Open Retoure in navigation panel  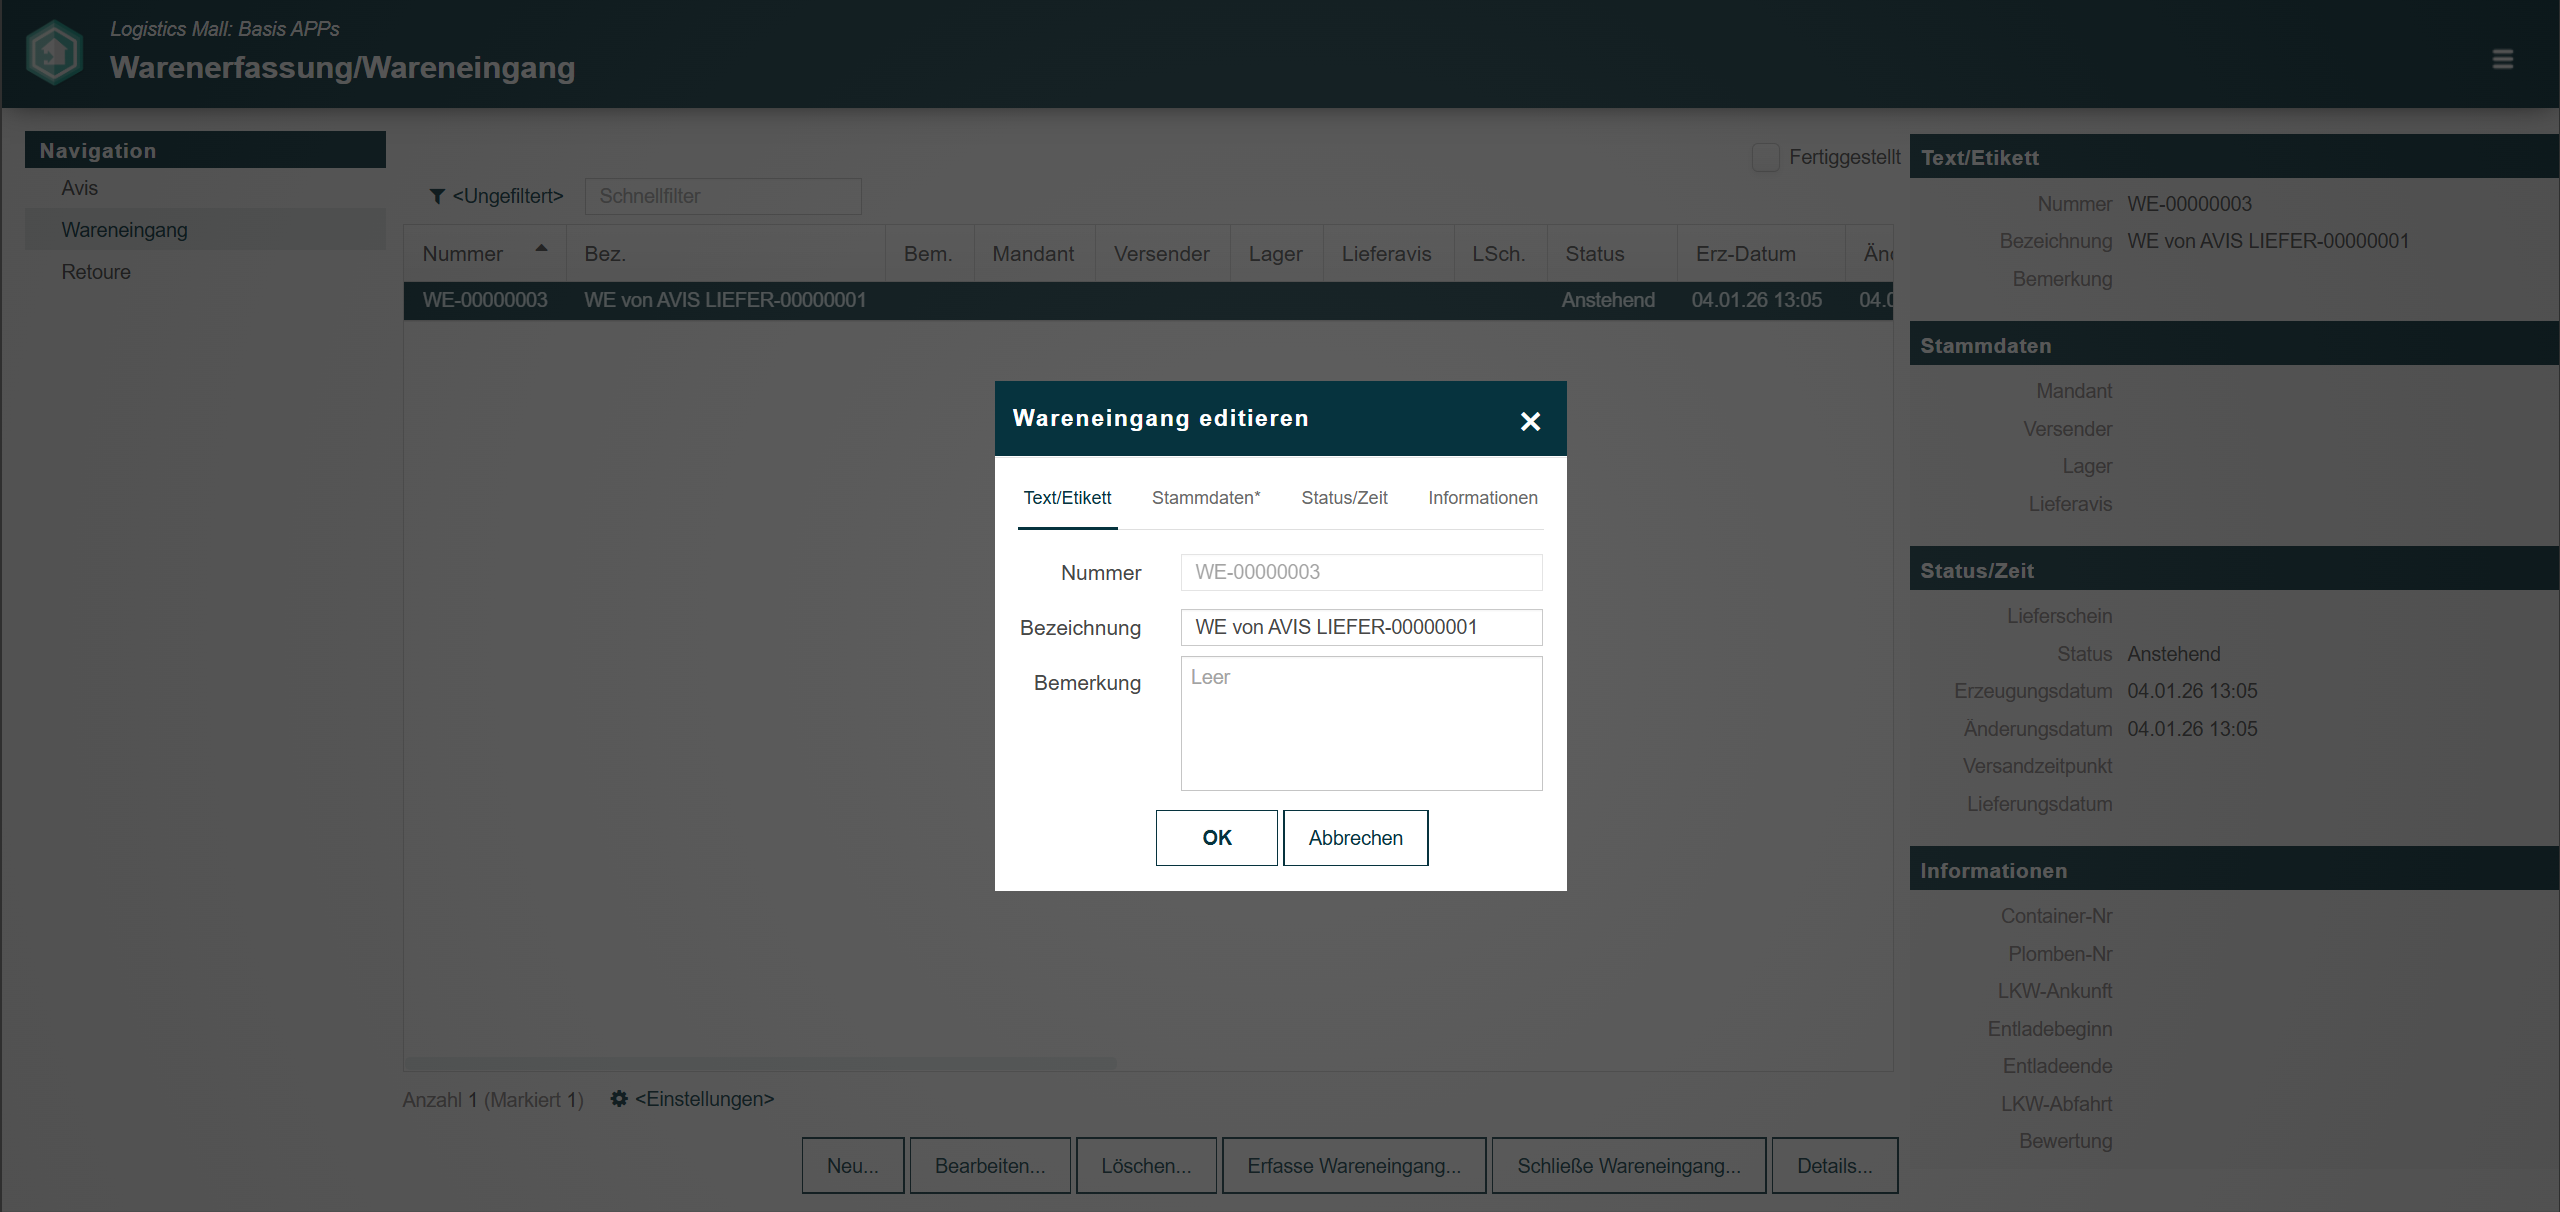(96, 272)
